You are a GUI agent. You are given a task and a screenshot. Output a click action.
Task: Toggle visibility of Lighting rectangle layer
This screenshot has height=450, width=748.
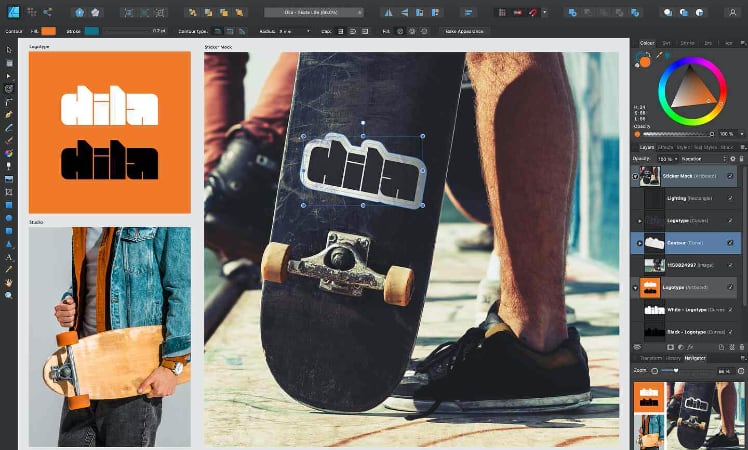[732, 198]
